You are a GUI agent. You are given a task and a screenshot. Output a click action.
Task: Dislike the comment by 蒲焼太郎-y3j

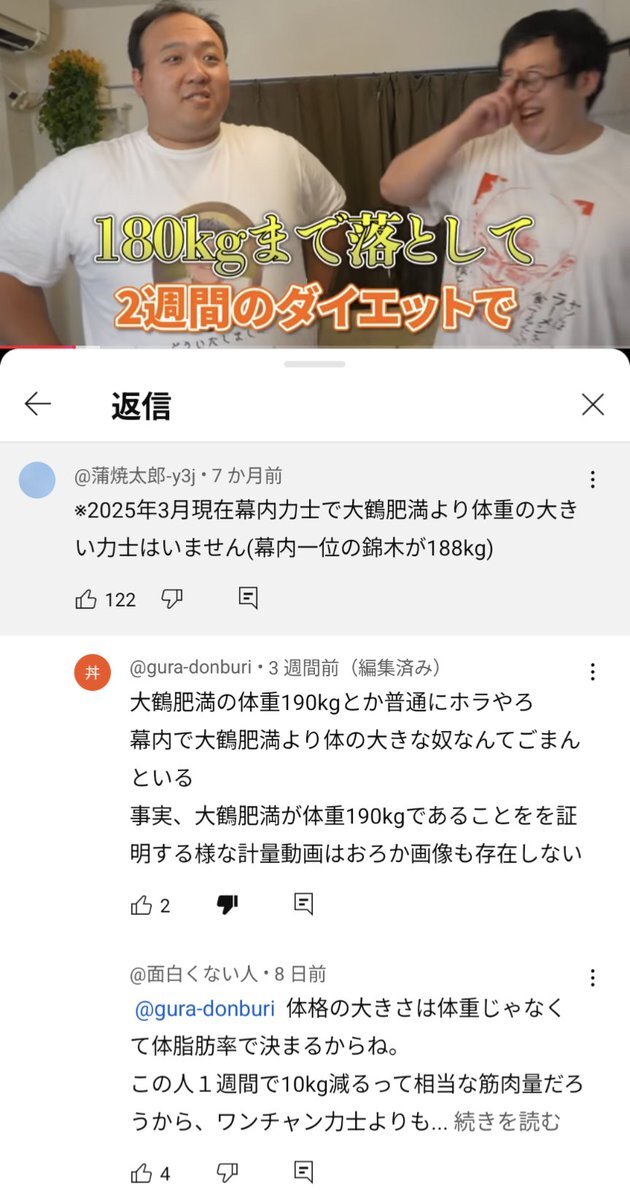click(x=172, y=599)
